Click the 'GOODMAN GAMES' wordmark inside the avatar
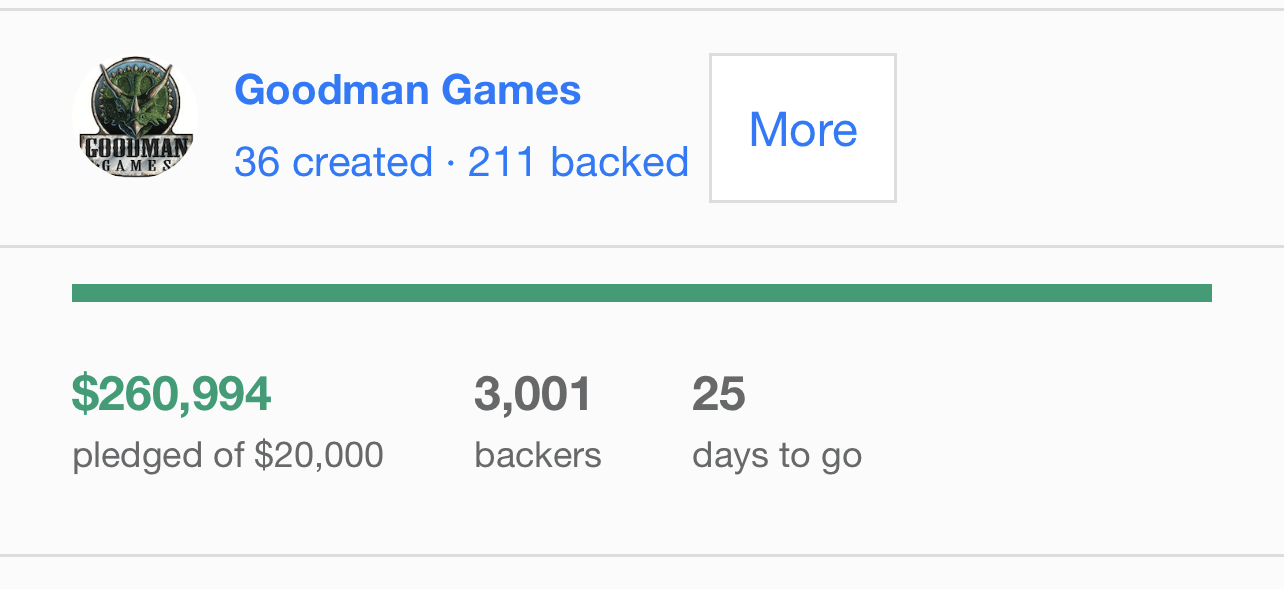 click(x=135, y=156)
